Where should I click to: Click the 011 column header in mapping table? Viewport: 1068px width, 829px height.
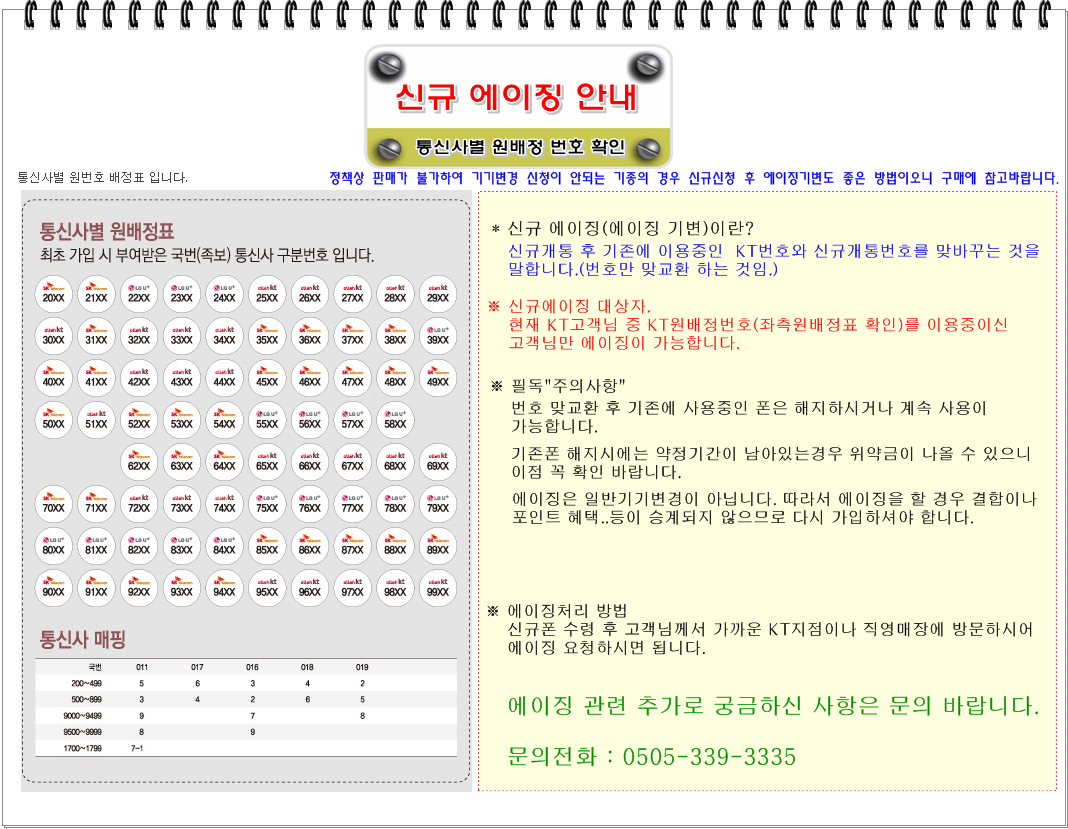pos(141,666)
